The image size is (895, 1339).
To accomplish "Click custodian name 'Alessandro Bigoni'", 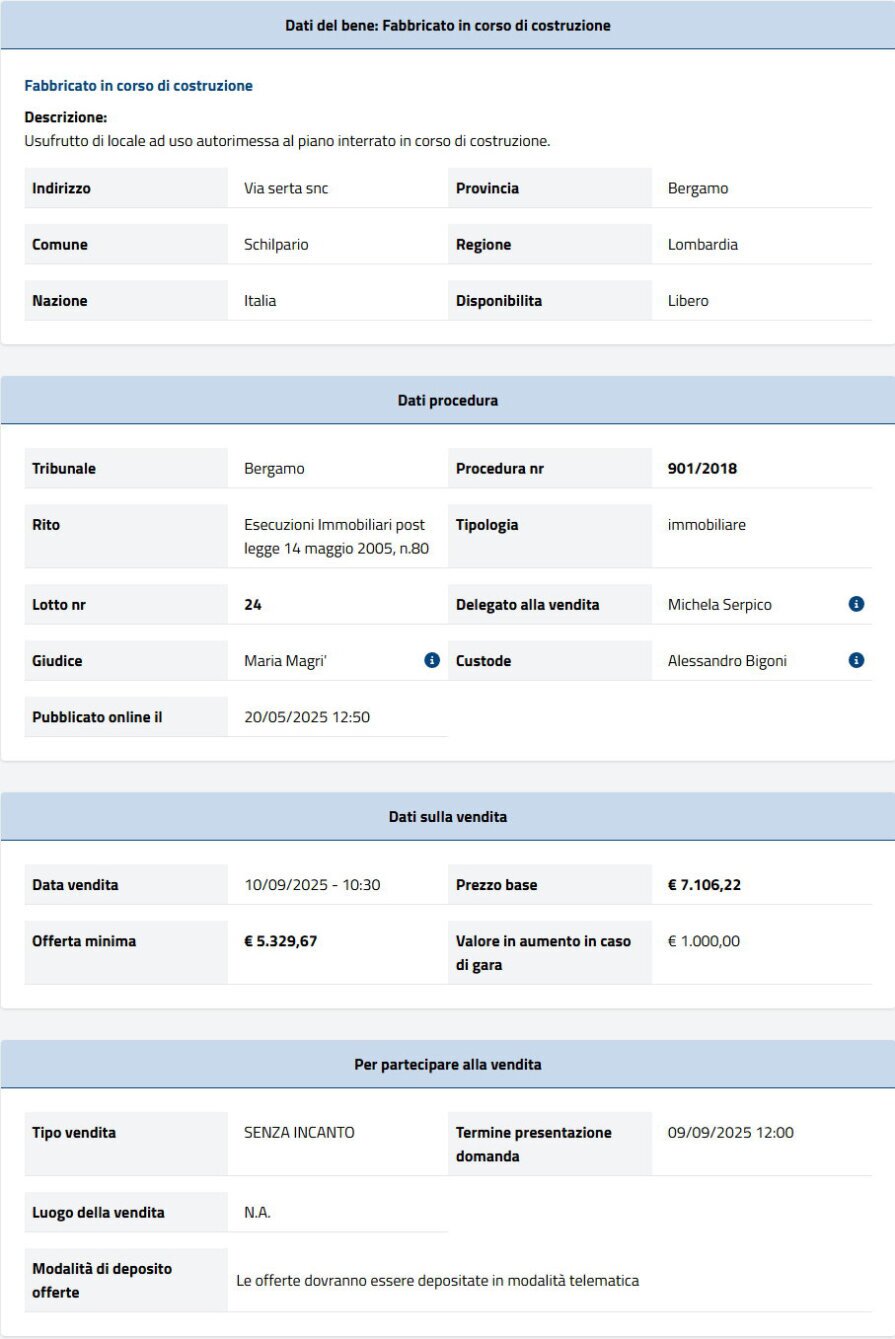I will (x=727, y=660).
